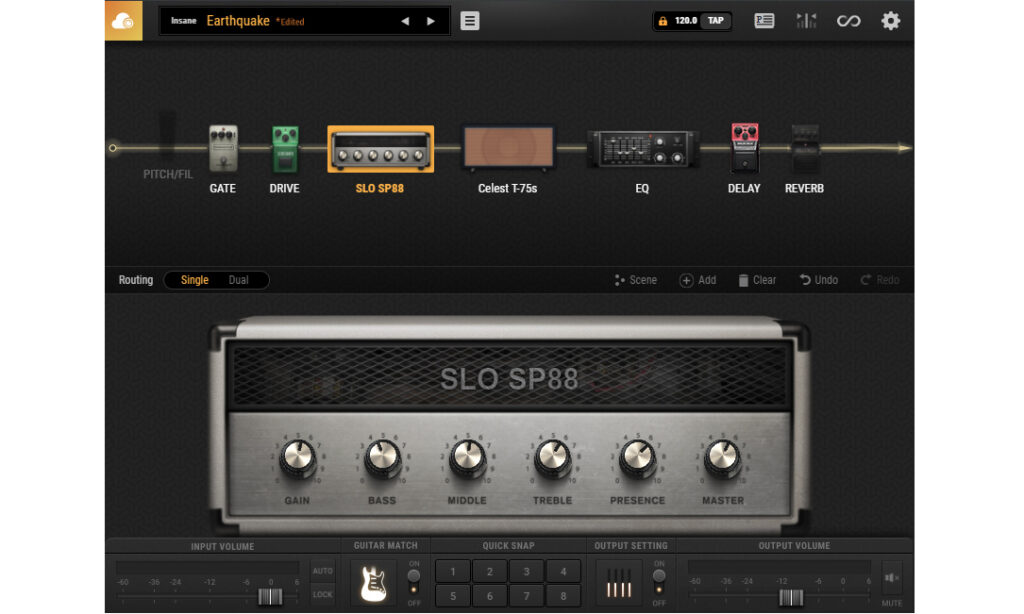Go to the previous preset arrow
Viewport: 1024px width, 614px height.
[405, 21]
